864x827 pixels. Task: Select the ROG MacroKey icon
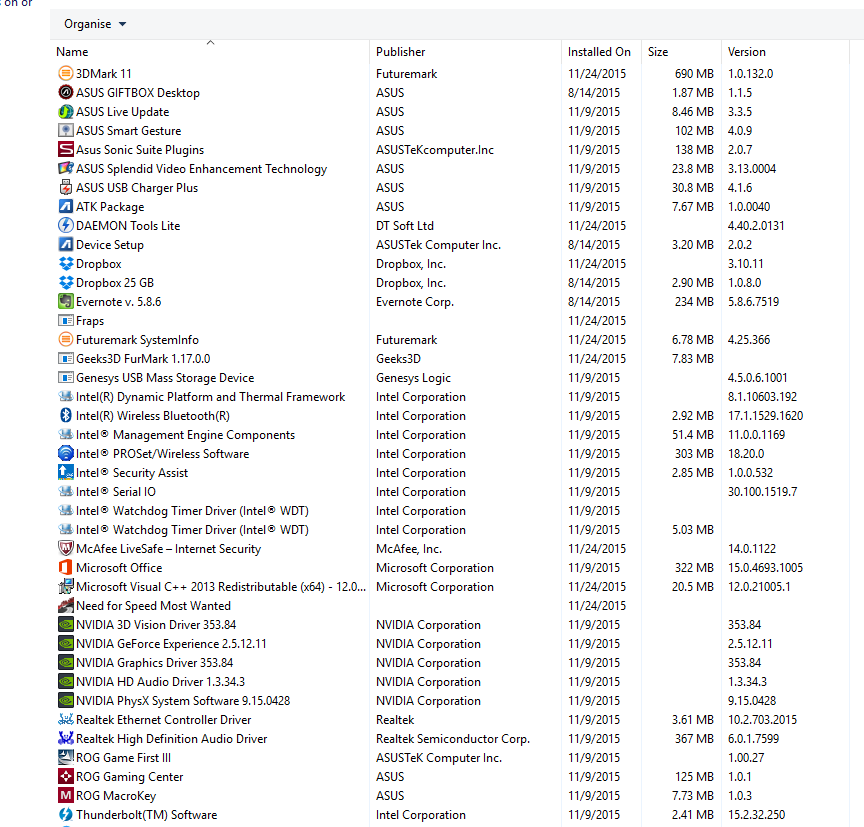tap(66, 796)
